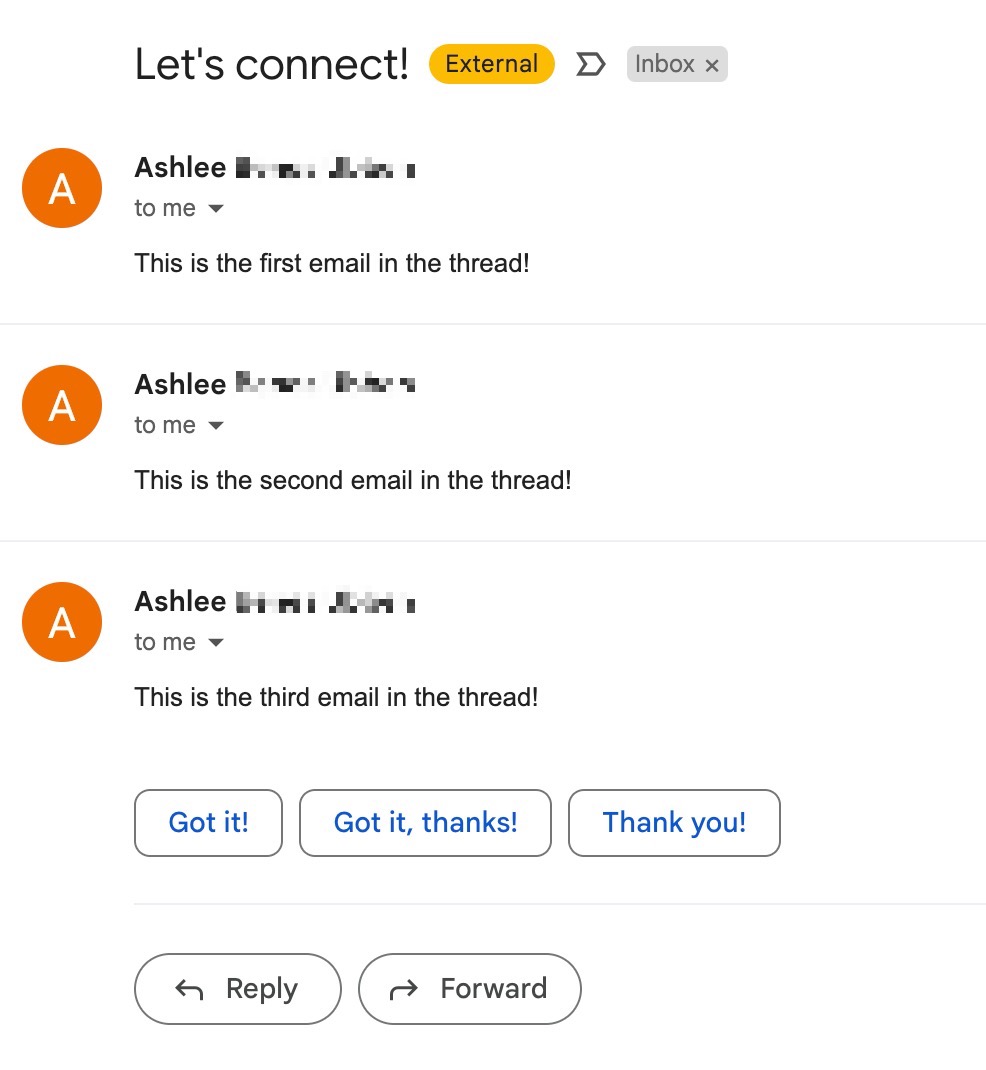Viewport: 986px width, 1070px height.
Task: Click Ashlee's avatar on the first email
Action: (x=61, y=188)
